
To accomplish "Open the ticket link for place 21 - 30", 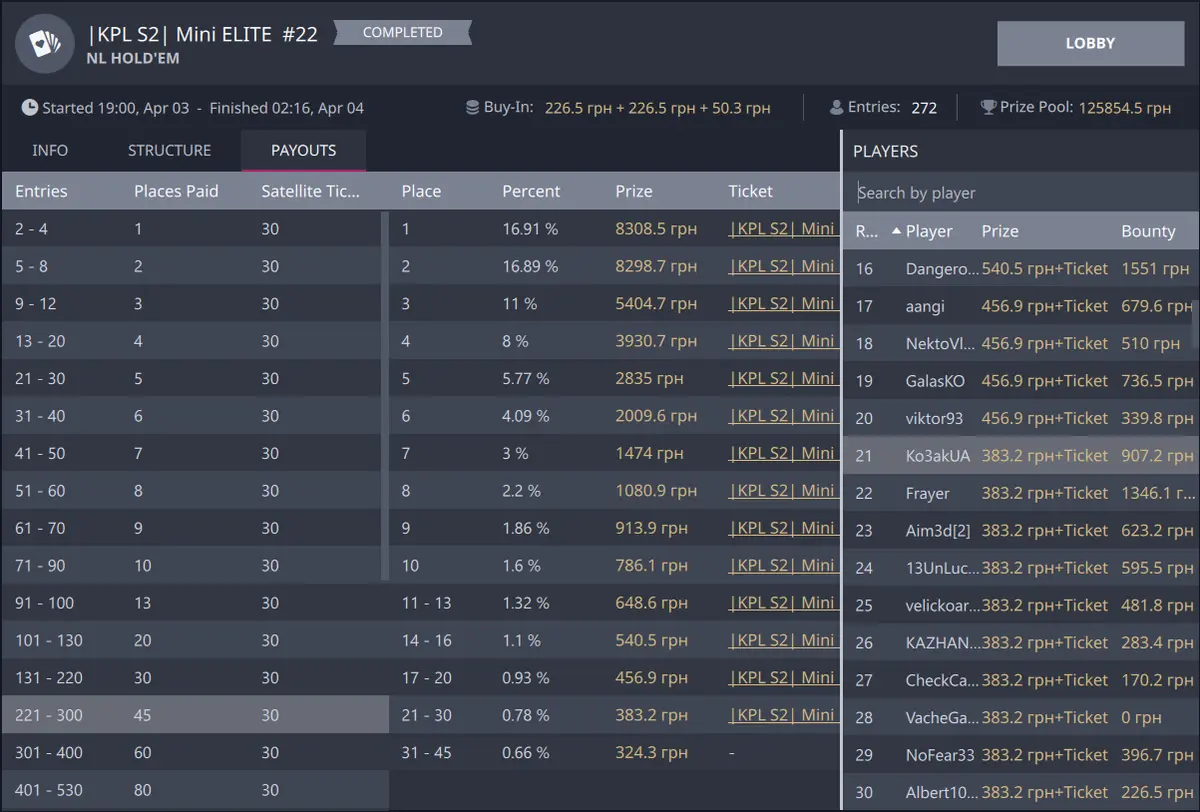I will (782, 715).
